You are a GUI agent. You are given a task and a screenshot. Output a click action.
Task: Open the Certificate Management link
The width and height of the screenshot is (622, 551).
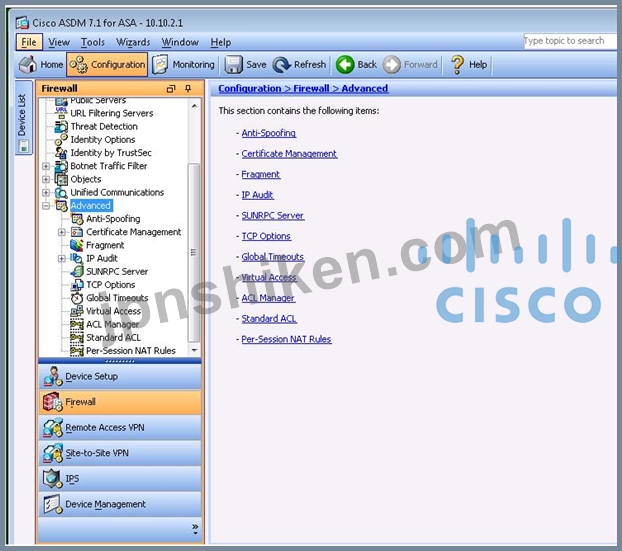click(x=289, y=154)
